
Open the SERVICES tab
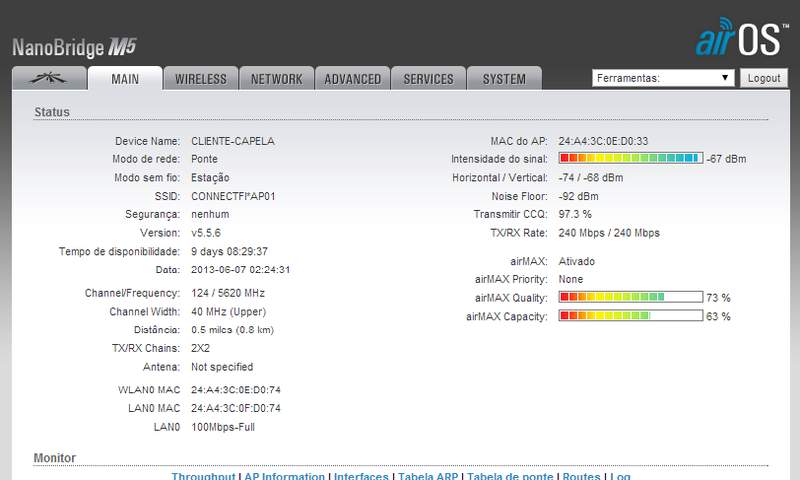[428, 79]
